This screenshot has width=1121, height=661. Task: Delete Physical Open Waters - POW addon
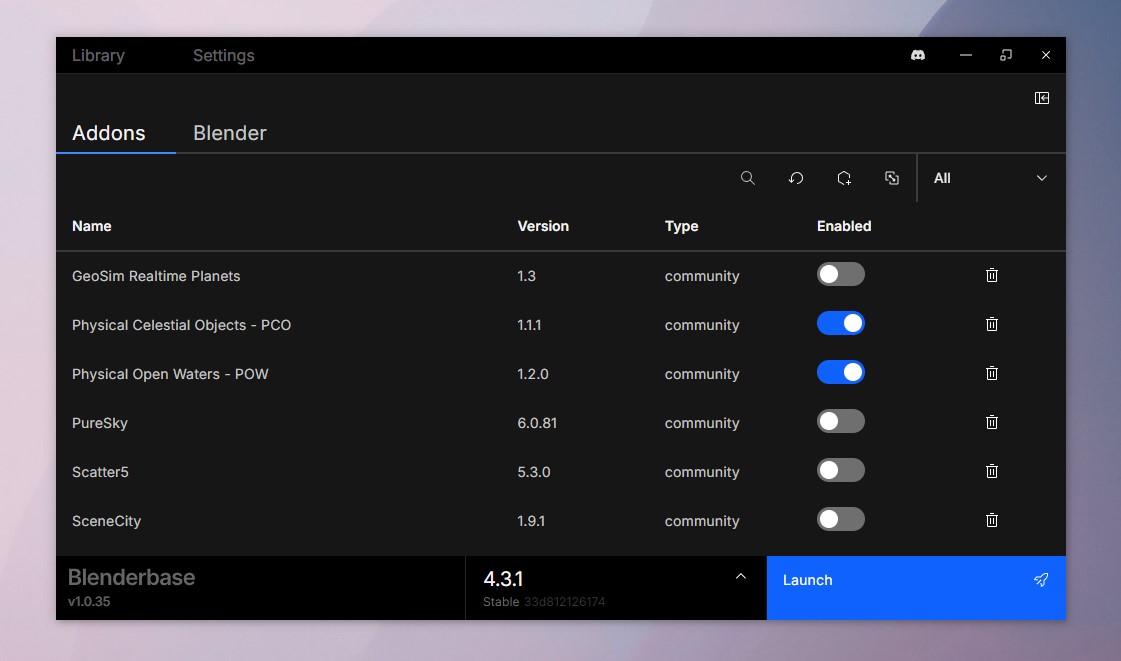click(992, 373)
